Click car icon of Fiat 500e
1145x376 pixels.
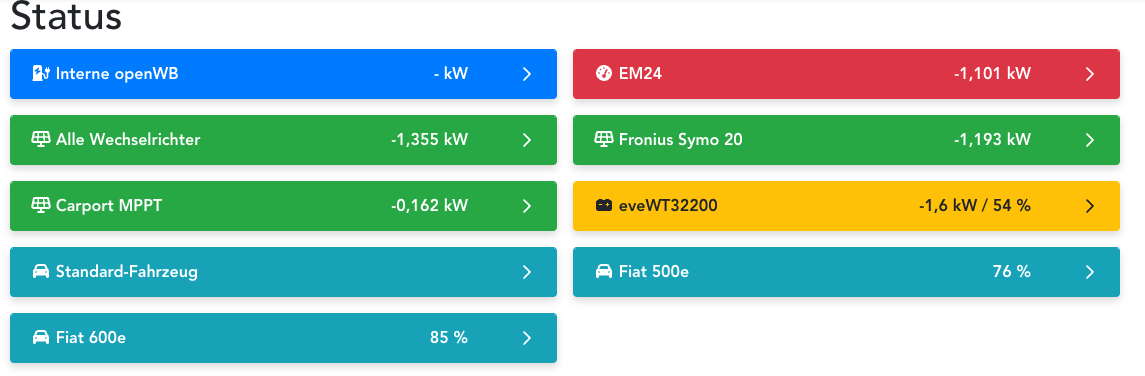[604, 272]
